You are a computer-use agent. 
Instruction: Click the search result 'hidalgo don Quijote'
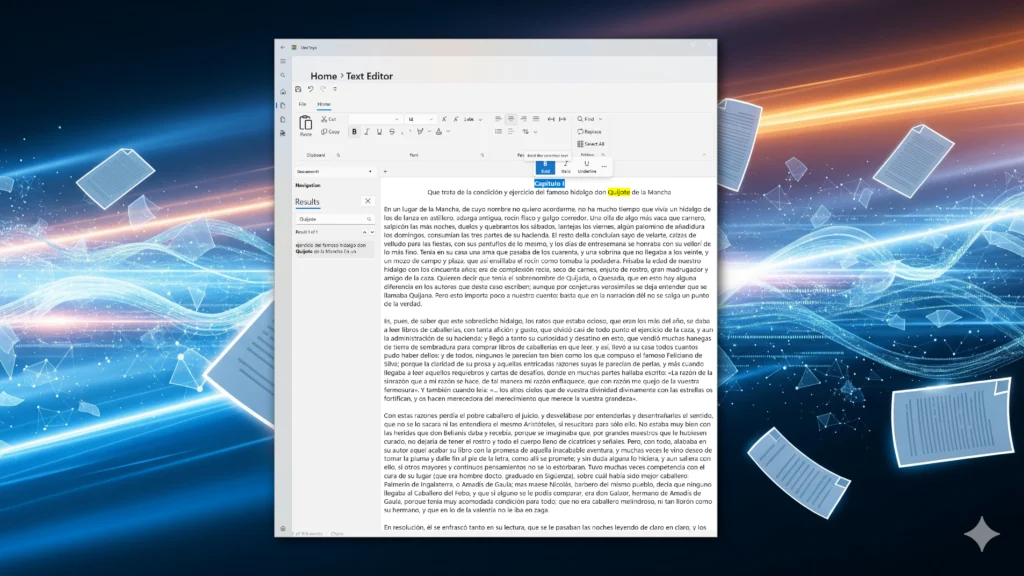click(334, 248)
